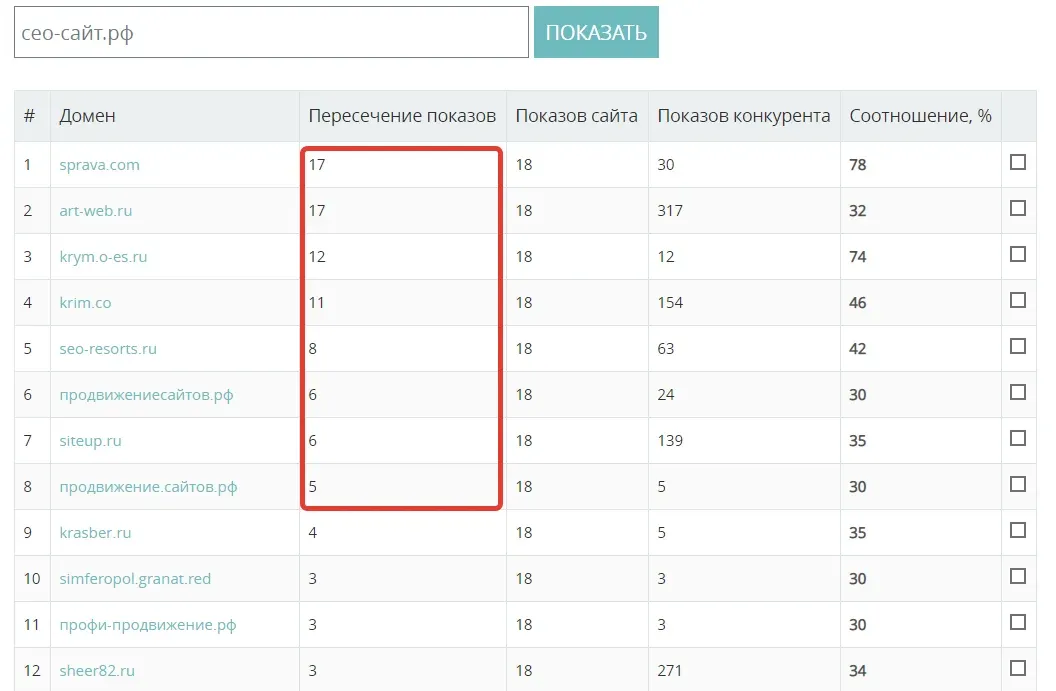Select the checkbox for krim.co row
1056x691 pixels.
click(x=1018, y=300)
